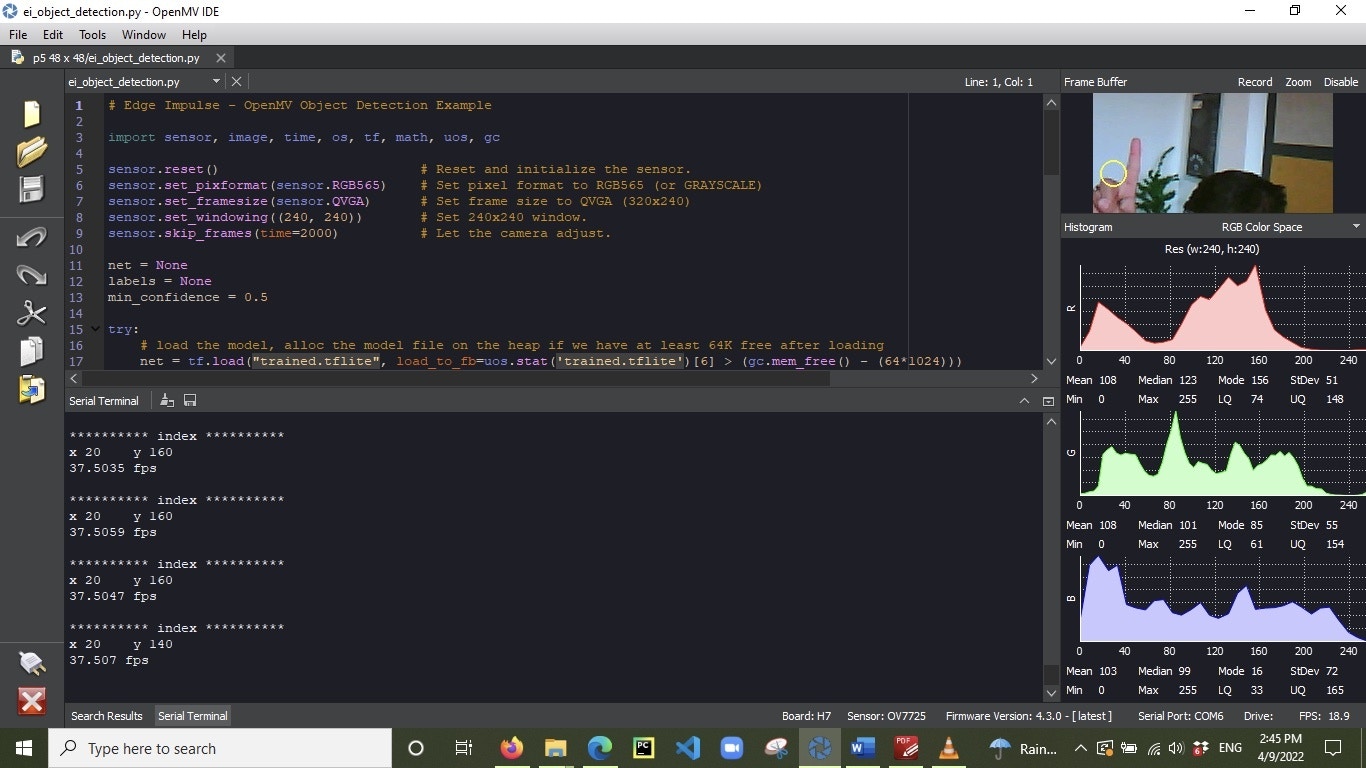The image size is (1366, 768).
Task: Click Zoom in the Frame Buffer
Action: 1298,82
